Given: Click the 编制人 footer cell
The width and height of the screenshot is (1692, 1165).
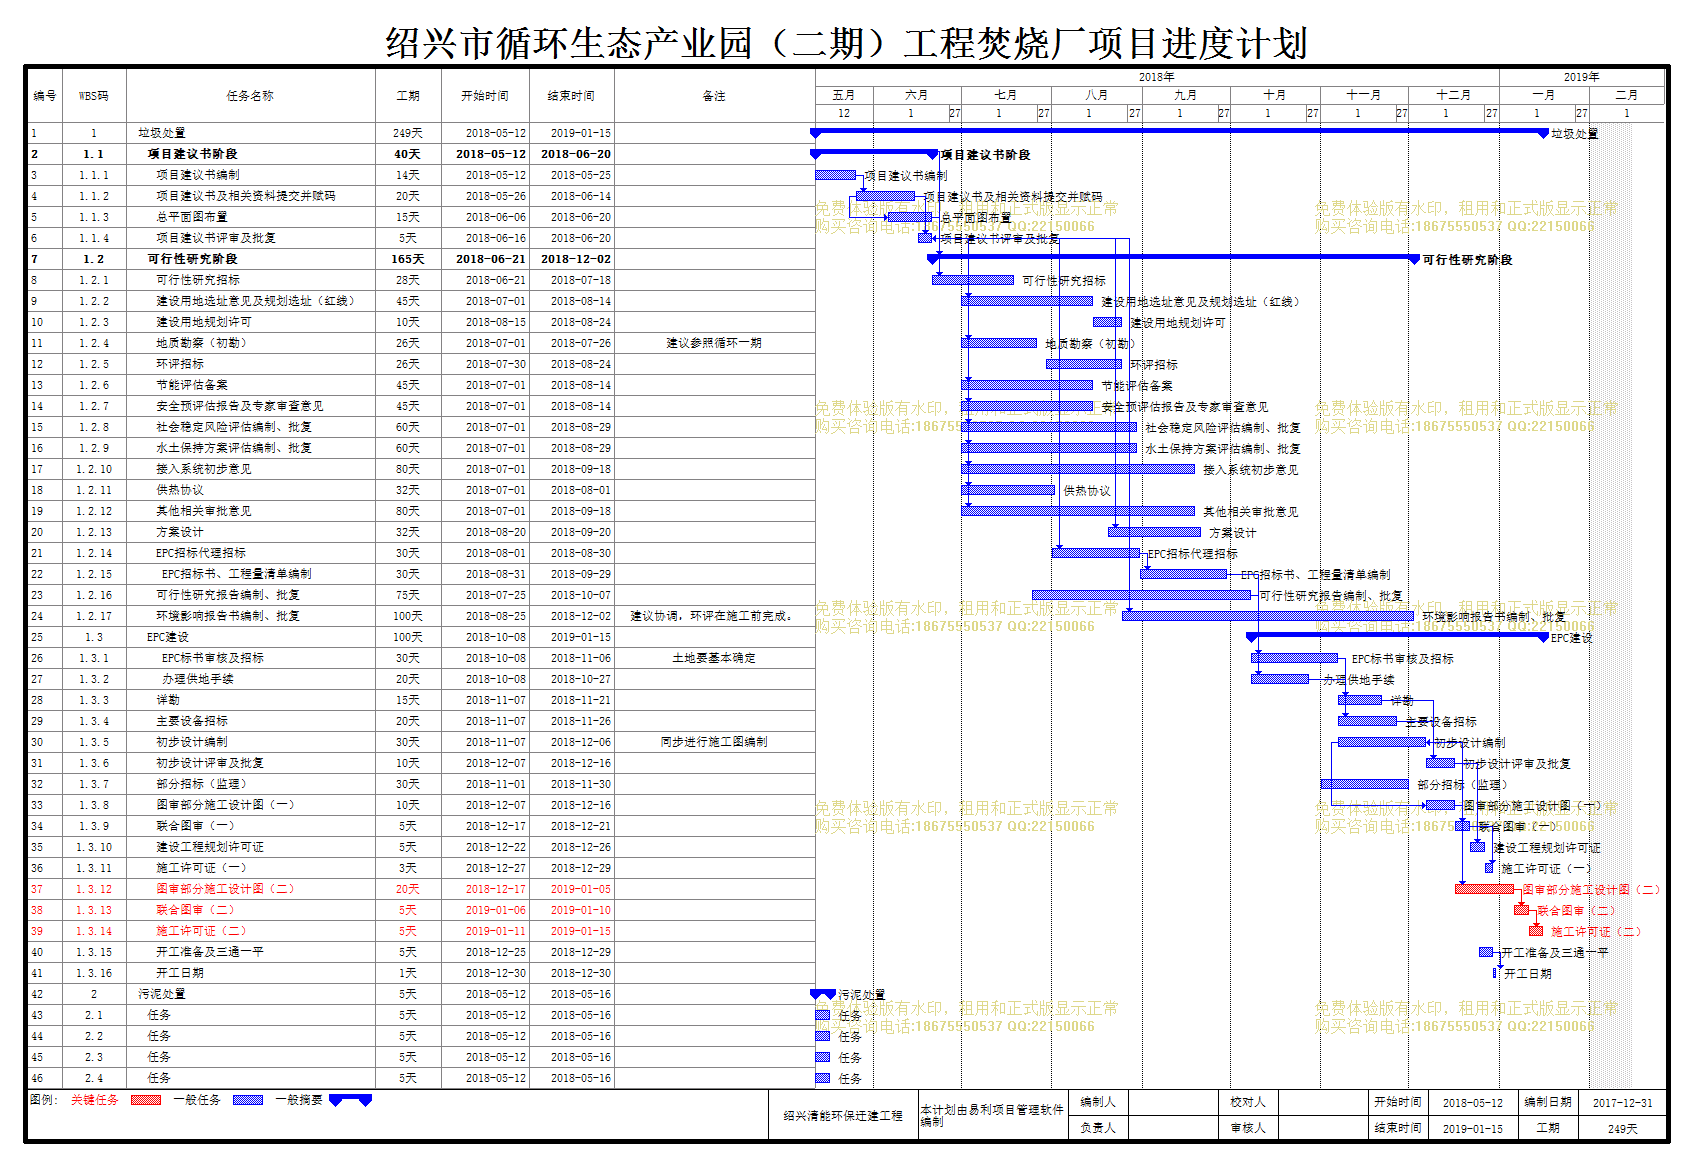Looking at the screenshot, I should click(1097, 1102).
